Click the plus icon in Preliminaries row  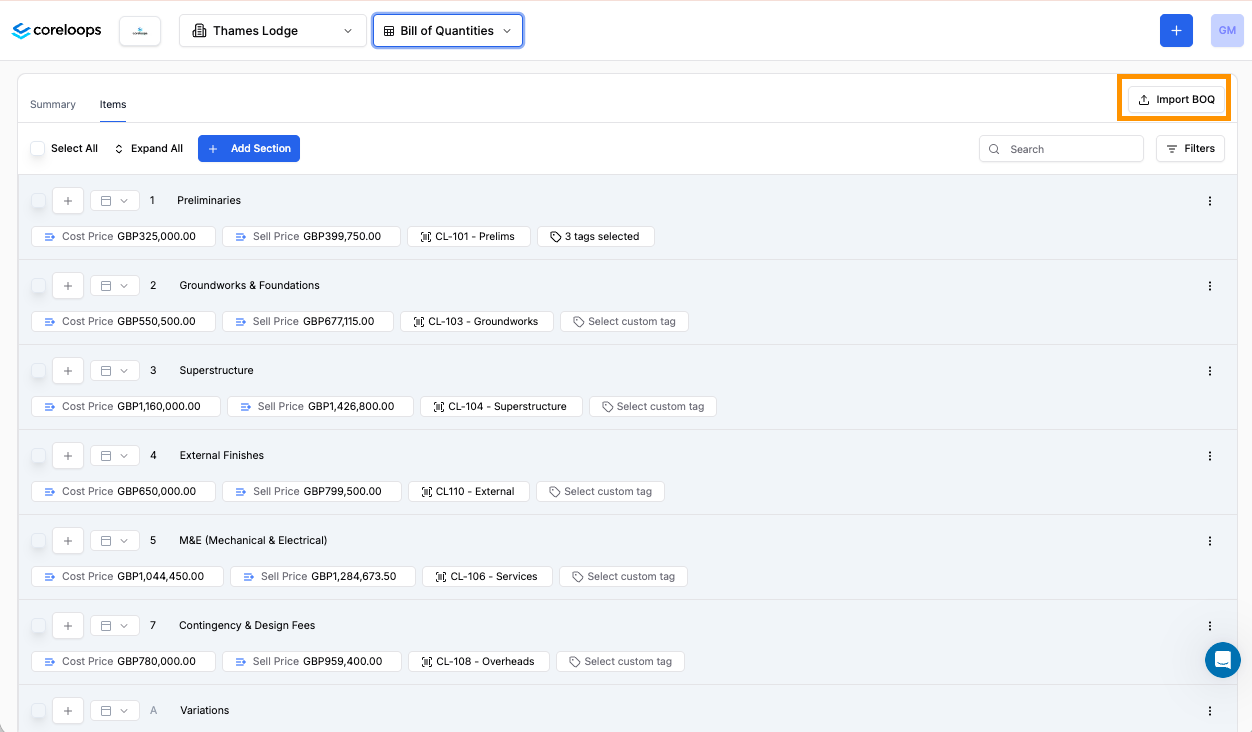coord(67,201)
